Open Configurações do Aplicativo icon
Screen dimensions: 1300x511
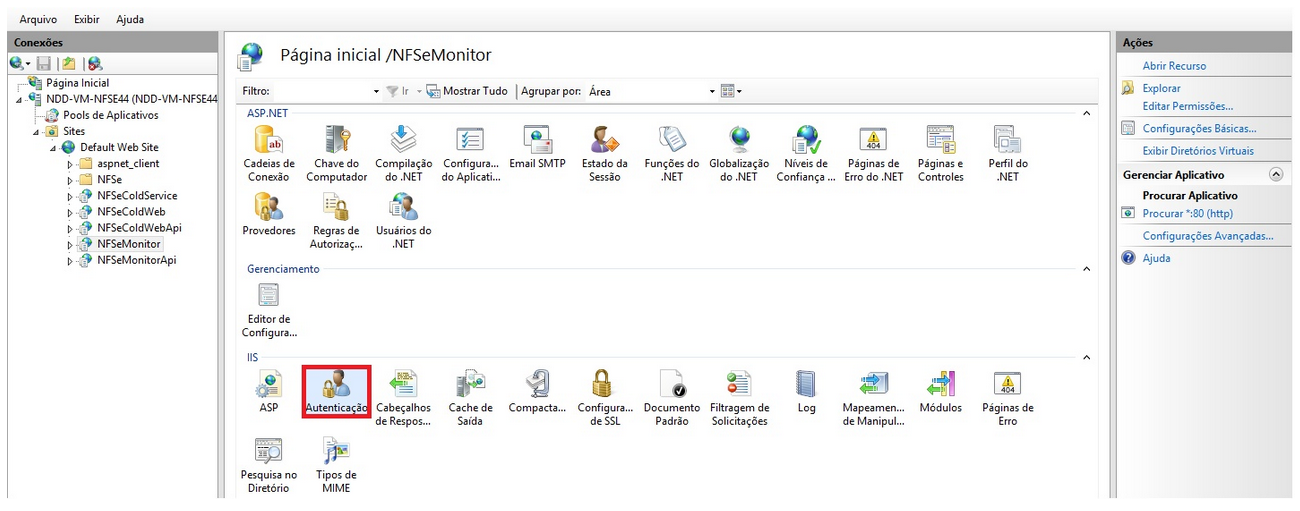[x=470, y=154]
